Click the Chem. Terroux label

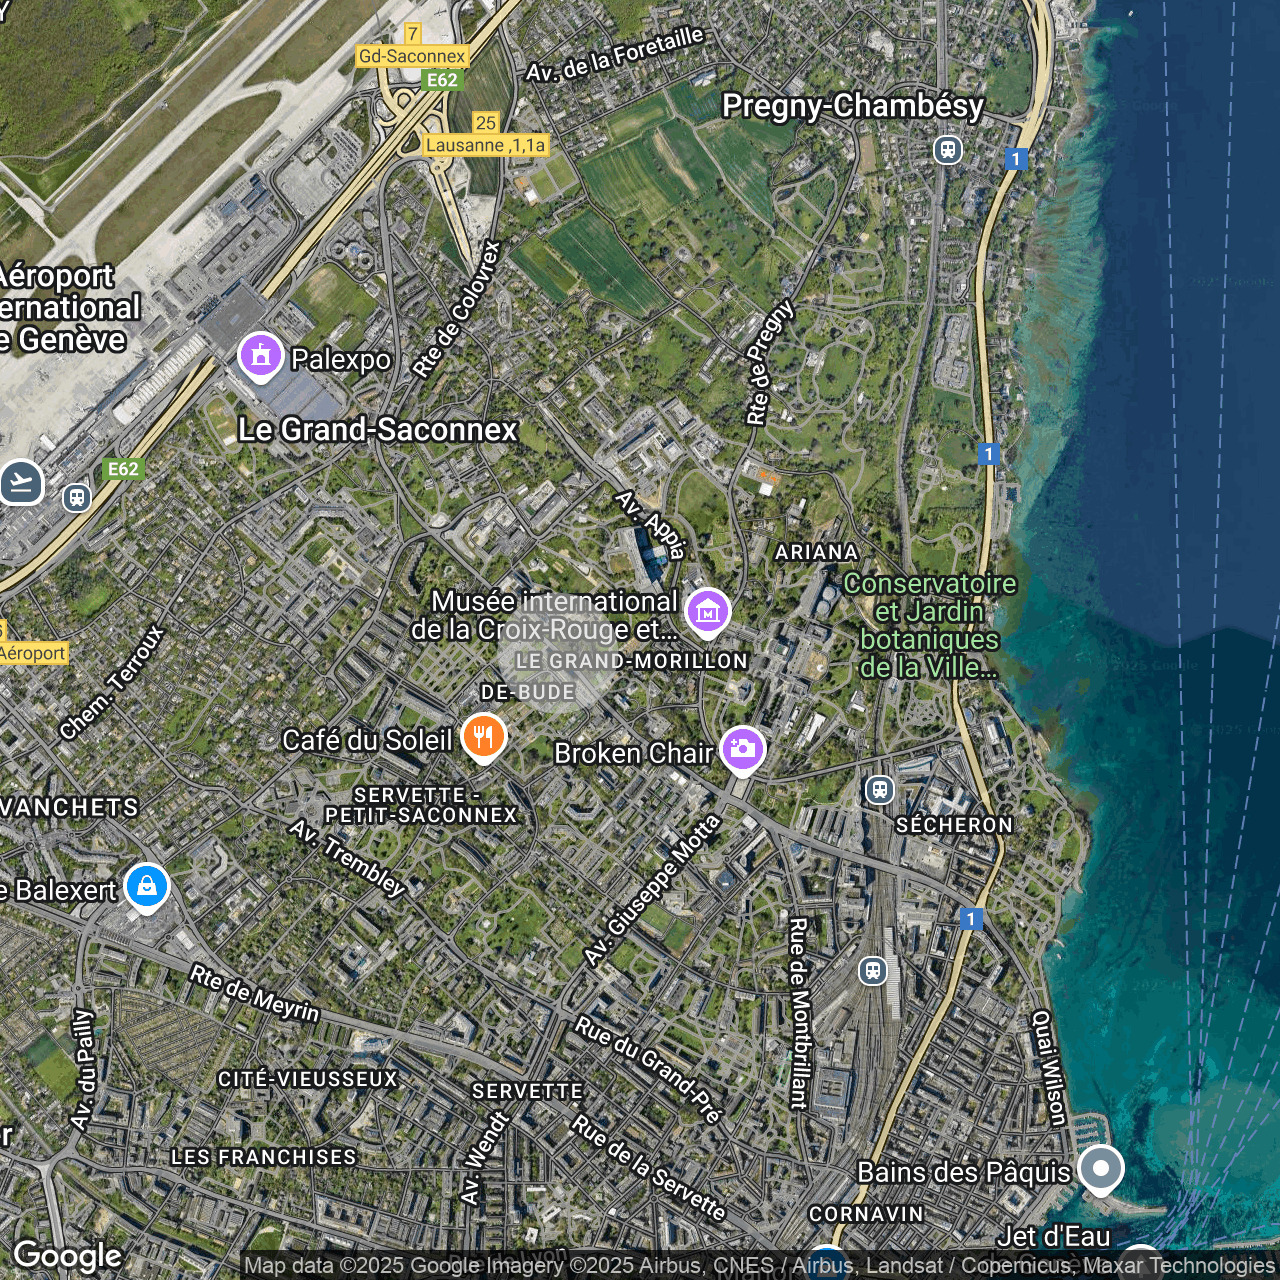click(111, 682)
